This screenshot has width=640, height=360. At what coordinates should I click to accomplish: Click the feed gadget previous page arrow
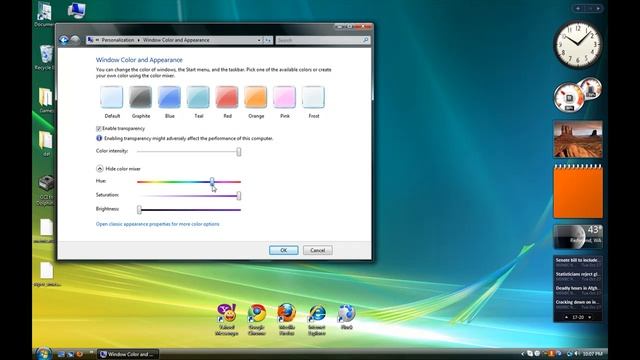click(566, 317)
